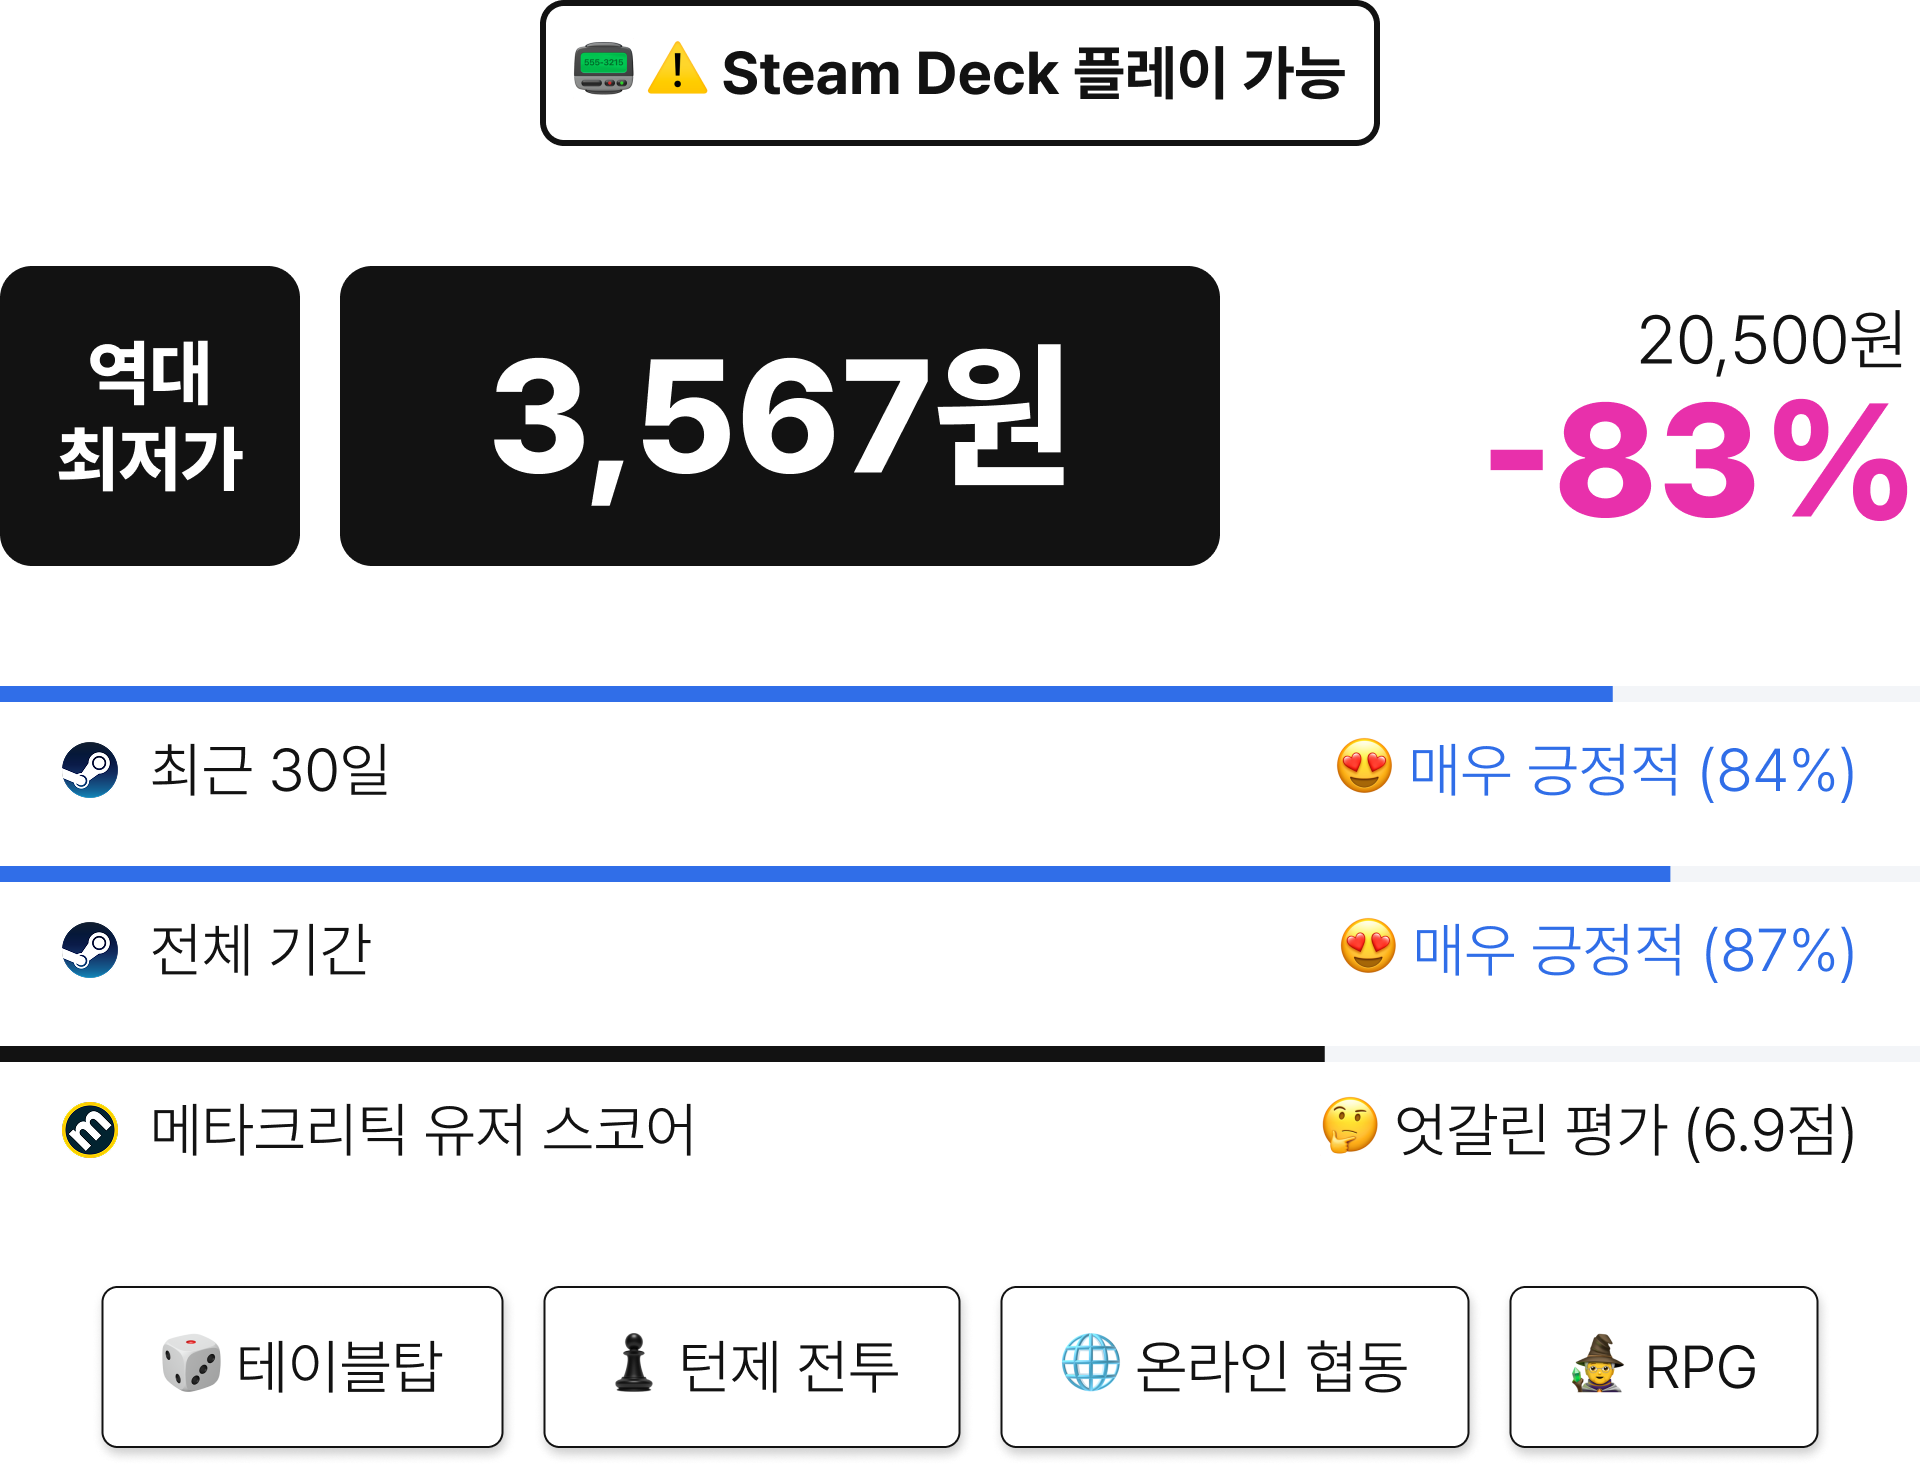Click the Steam icon beside 전체 기간
Screen dimensions: 1920x1466
pos(90,950)
